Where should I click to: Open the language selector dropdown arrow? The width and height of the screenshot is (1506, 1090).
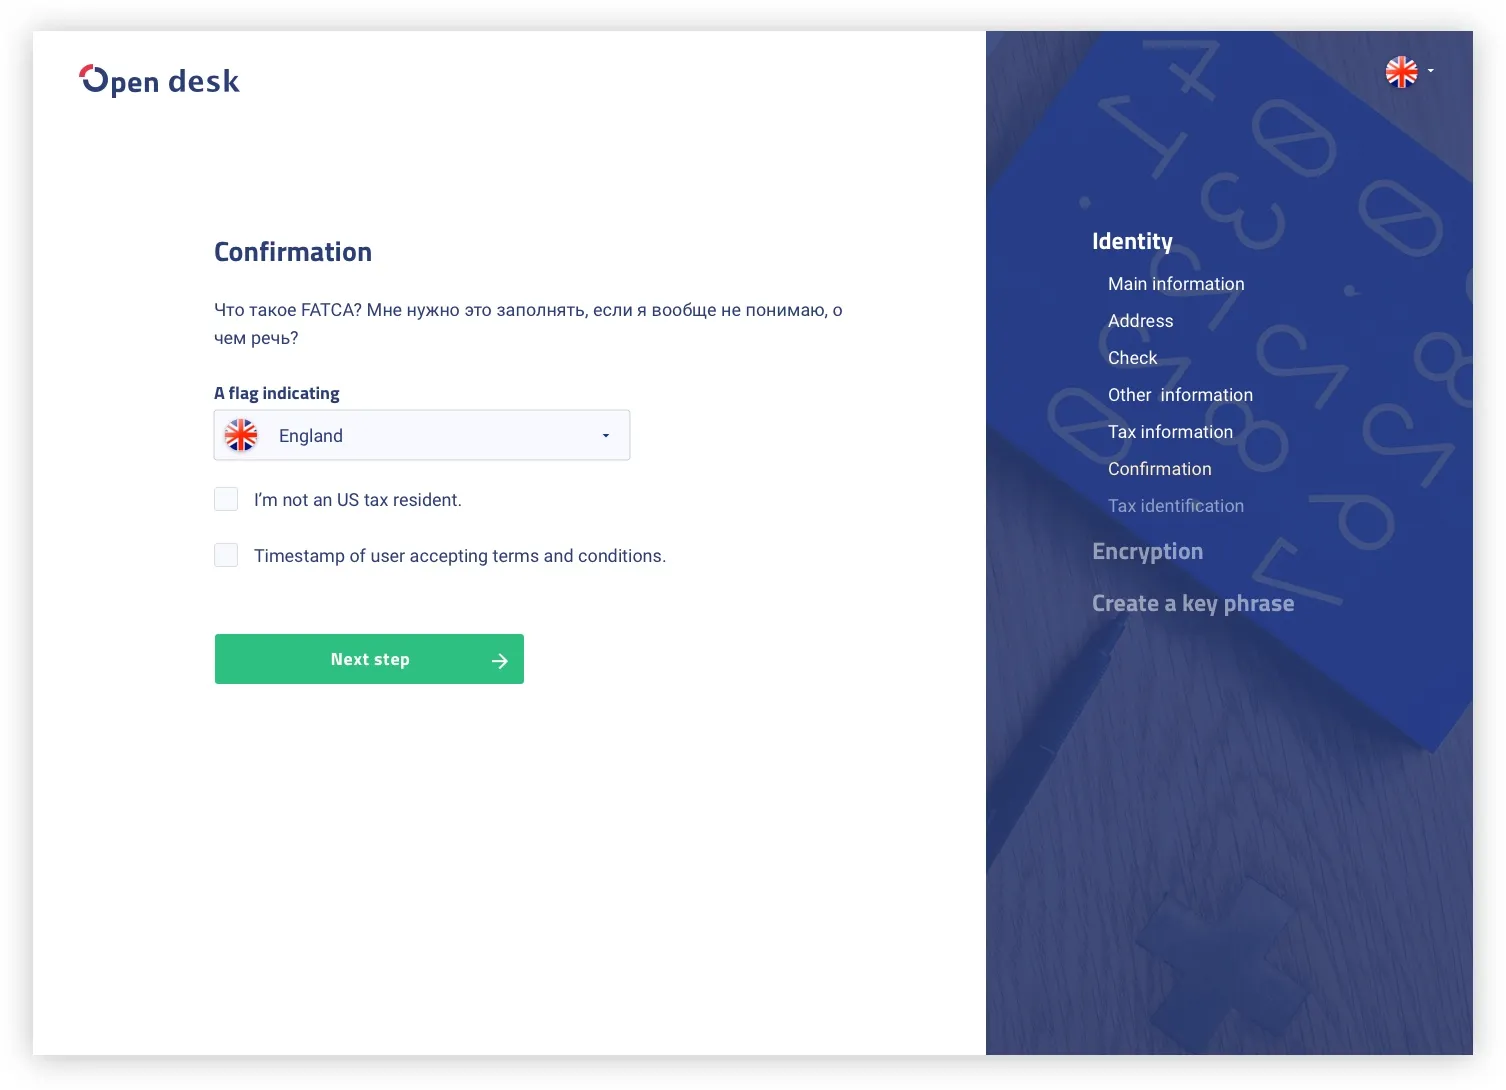tap(1431, 71)
